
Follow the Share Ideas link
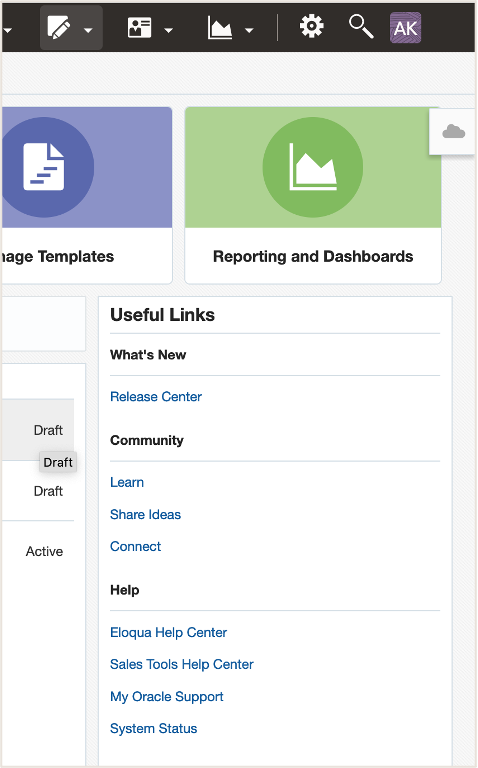(x=145, y=514)
